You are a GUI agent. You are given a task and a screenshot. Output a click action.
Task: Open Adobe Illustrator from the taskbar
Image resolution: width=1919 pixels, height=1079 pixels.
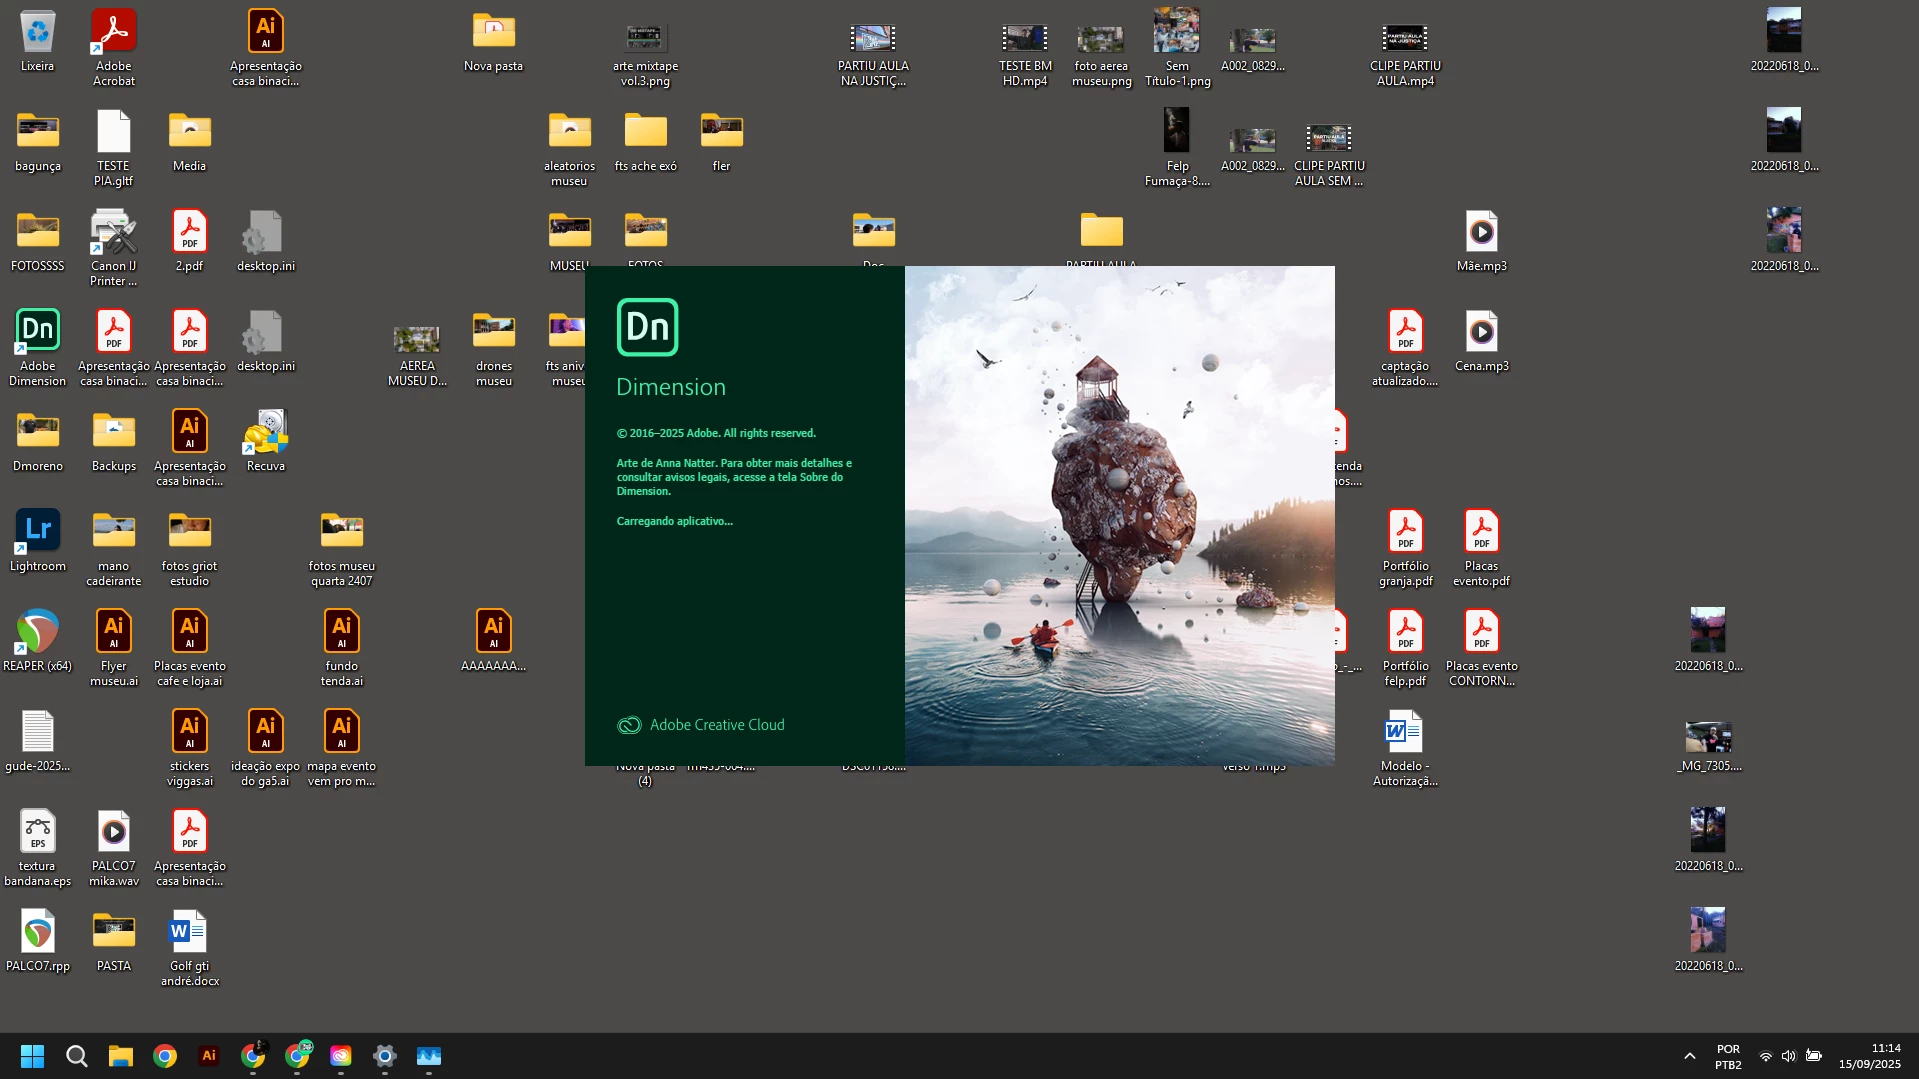pos(209,1056)
